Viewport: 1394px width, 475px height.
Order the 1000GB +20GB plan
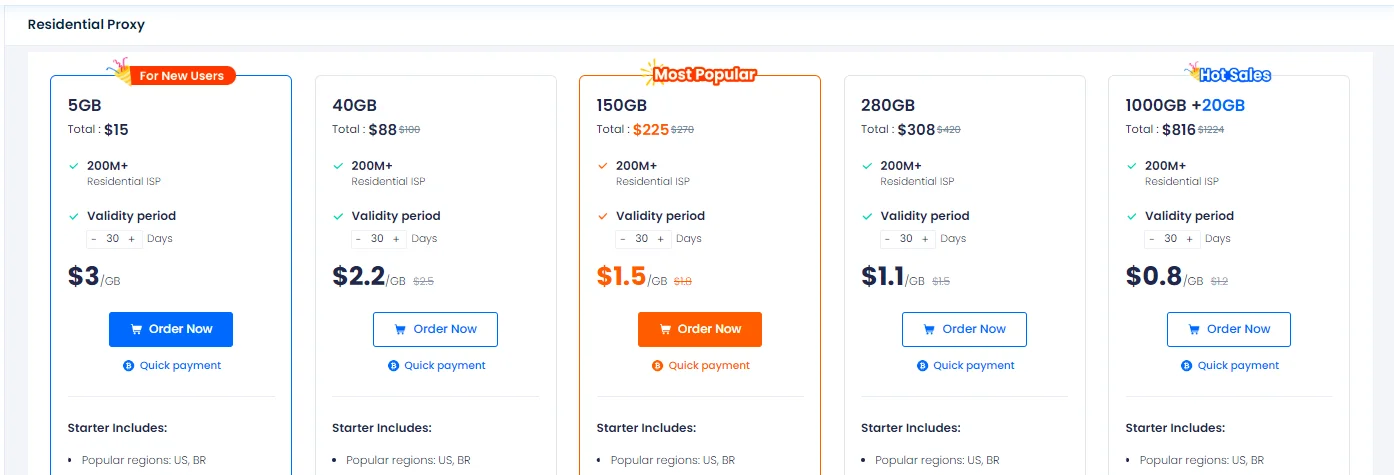click(x=1228, y=329)
